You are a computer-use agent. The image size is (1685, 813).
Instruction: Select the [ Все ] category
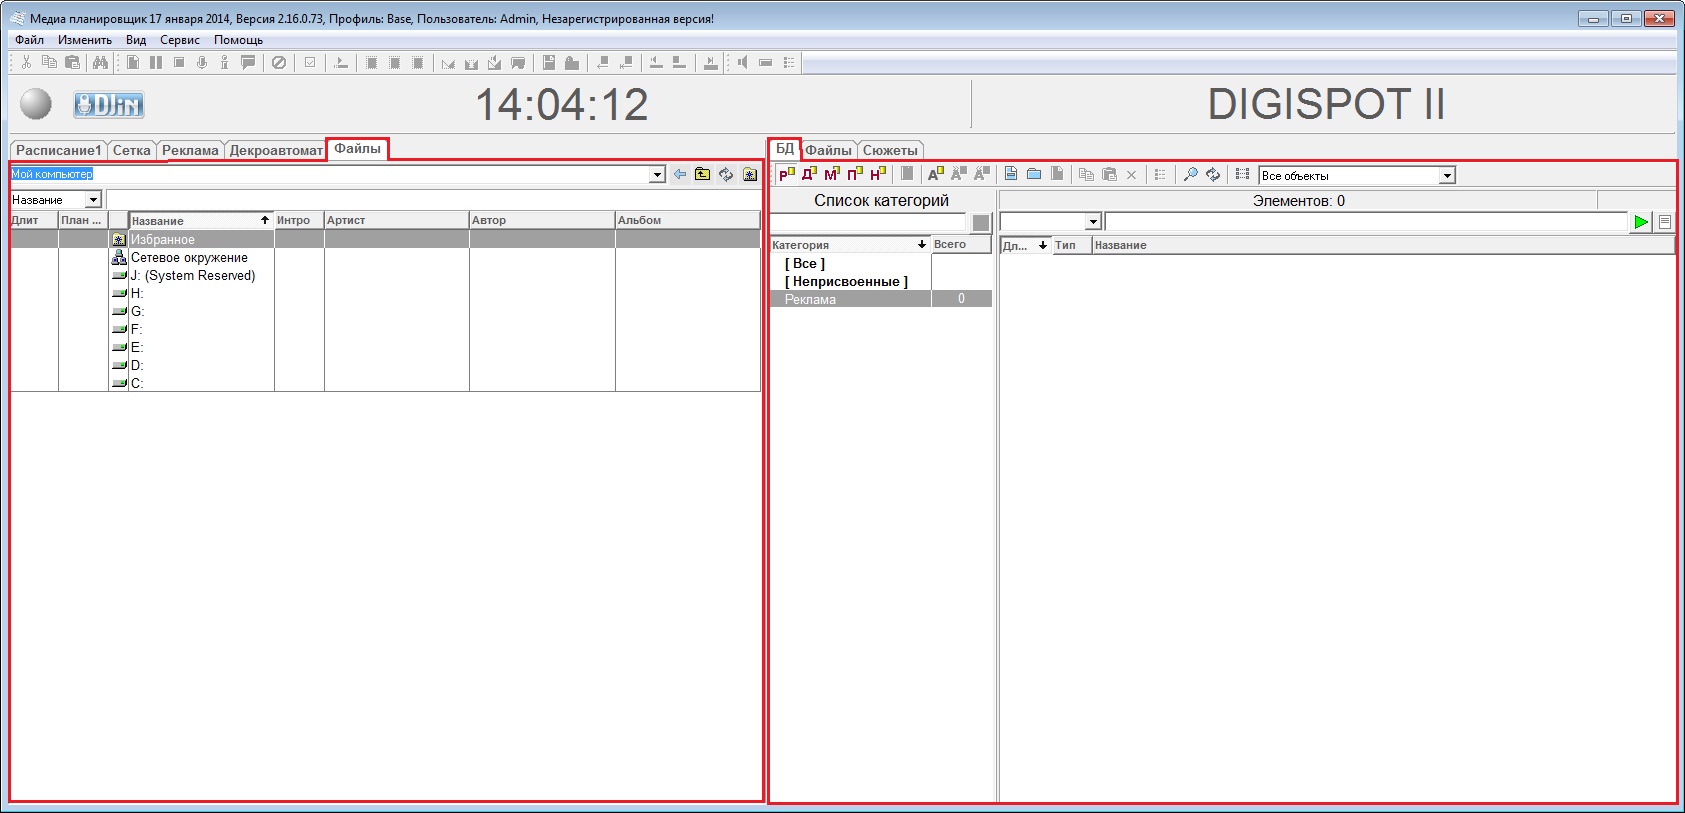point(805,263)
